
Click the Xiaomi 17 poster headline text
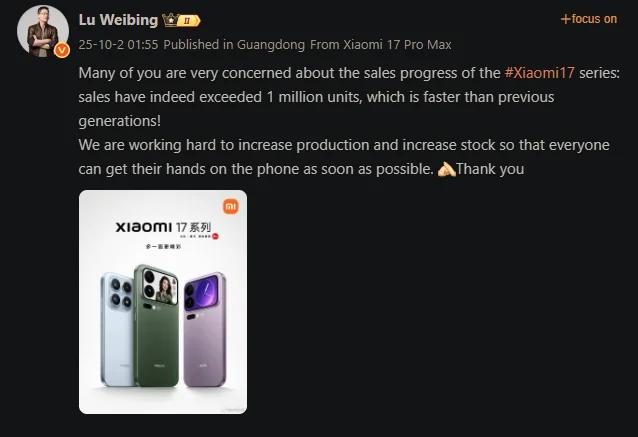tap(163, 227)
